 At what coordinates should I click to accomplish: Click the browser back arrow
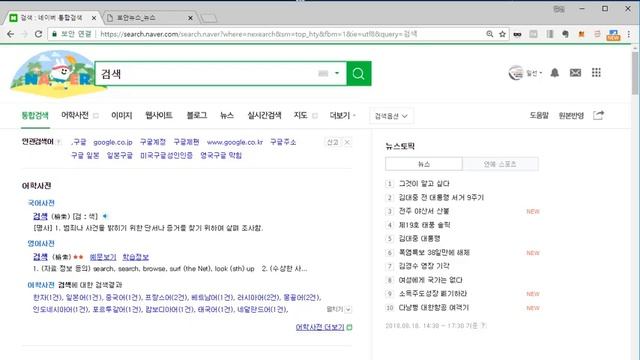[11, 34]
